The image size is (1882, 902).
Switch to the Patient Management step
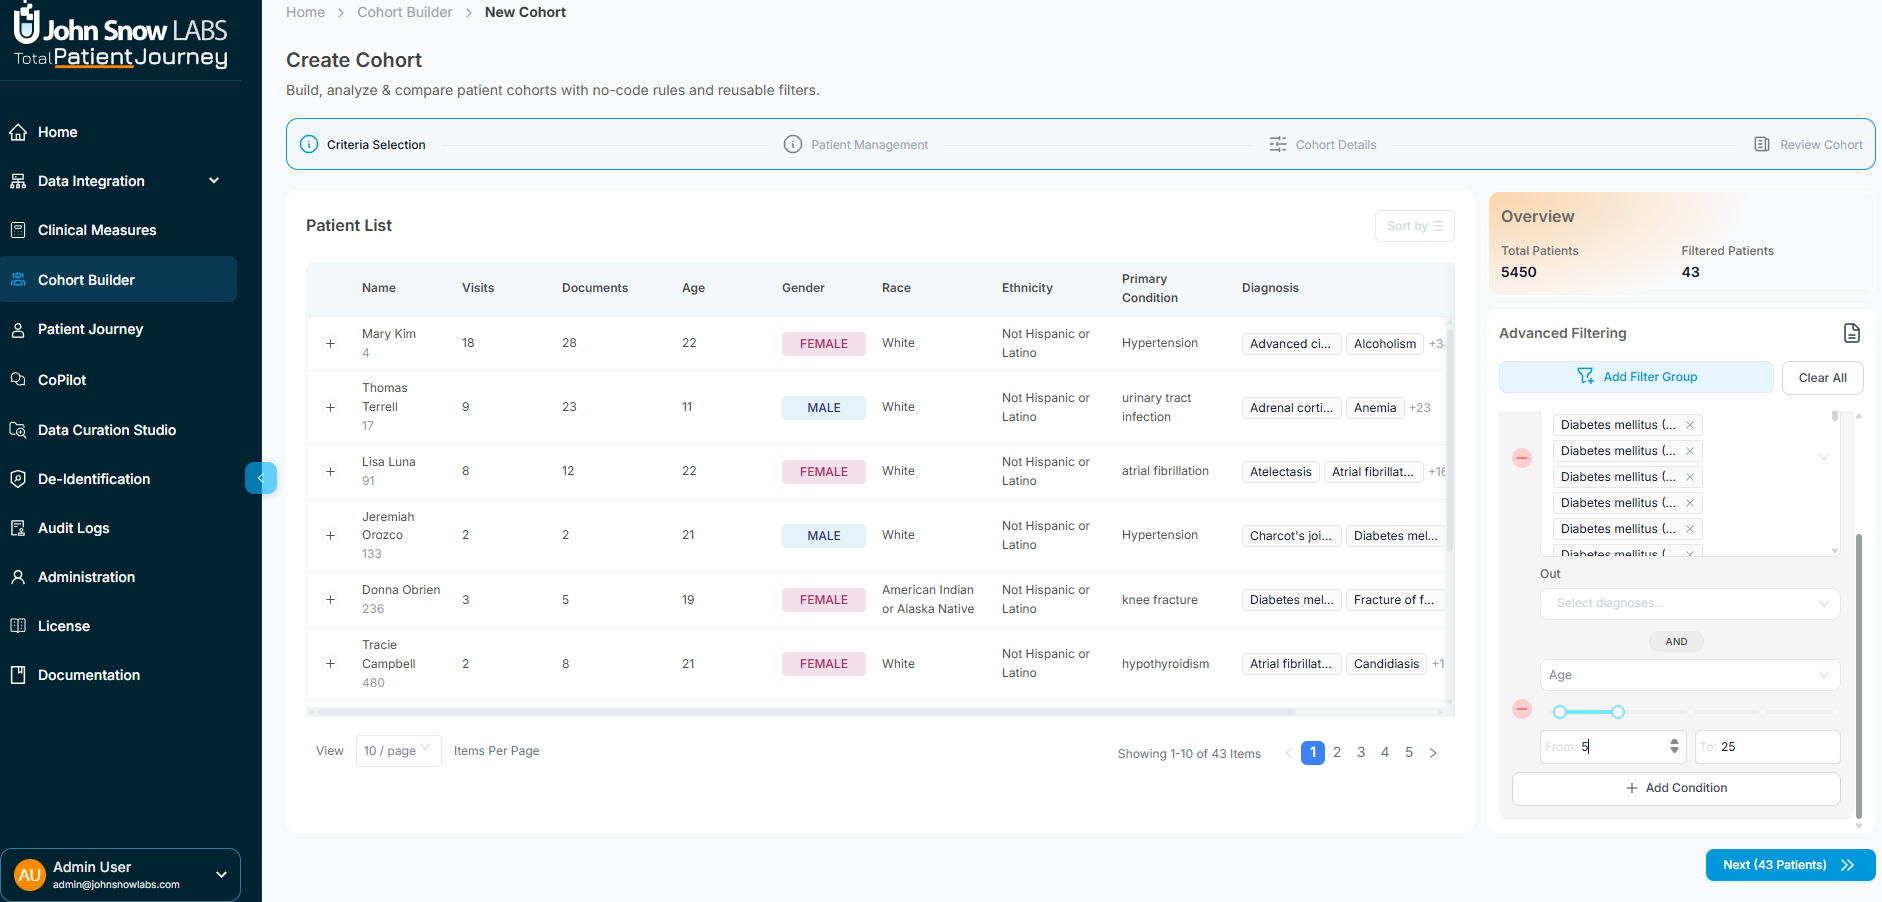tap(868, 145)
